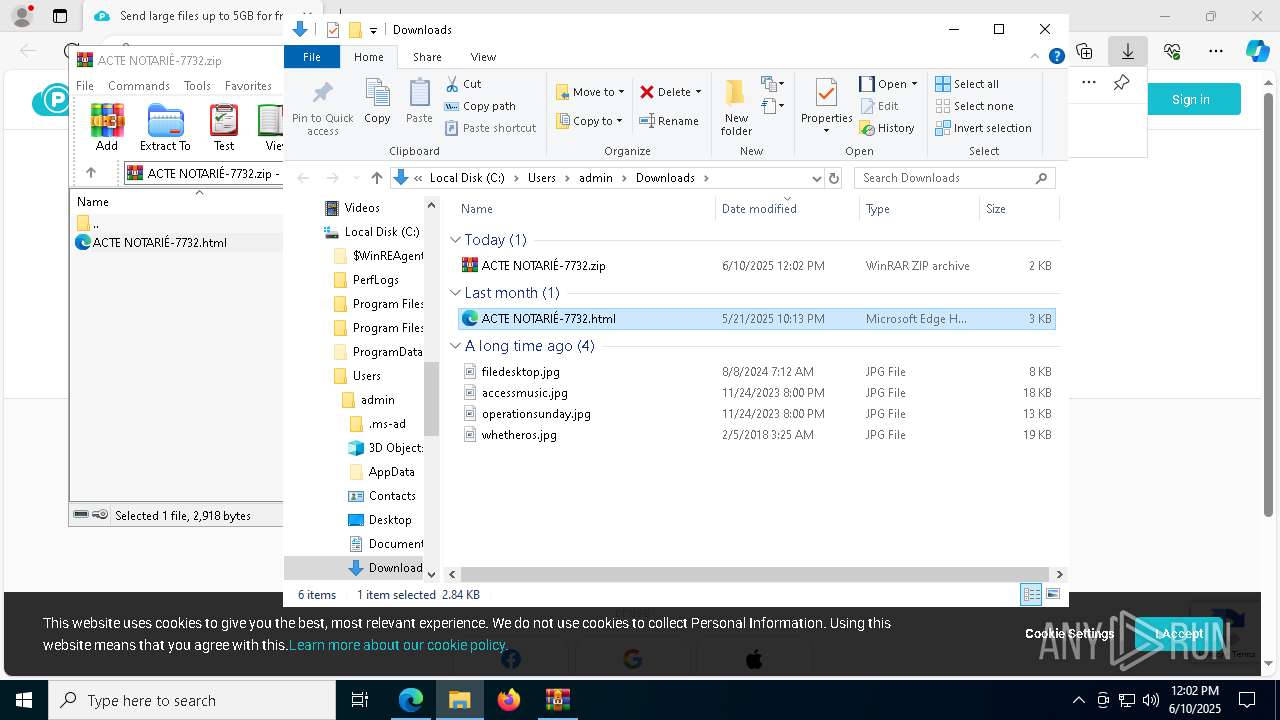Open the File tab

[312, 57]
